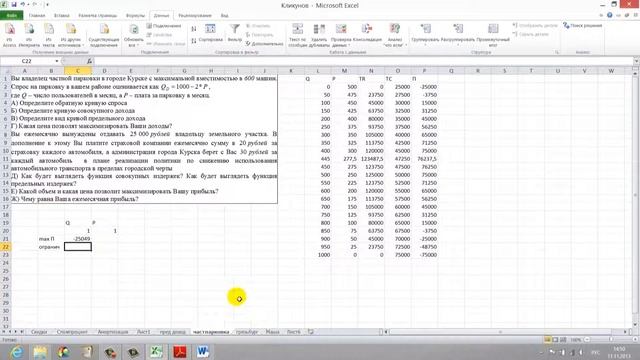Click vertical scrollbar down arrow
640x360 pixels.
click(636, 325)
